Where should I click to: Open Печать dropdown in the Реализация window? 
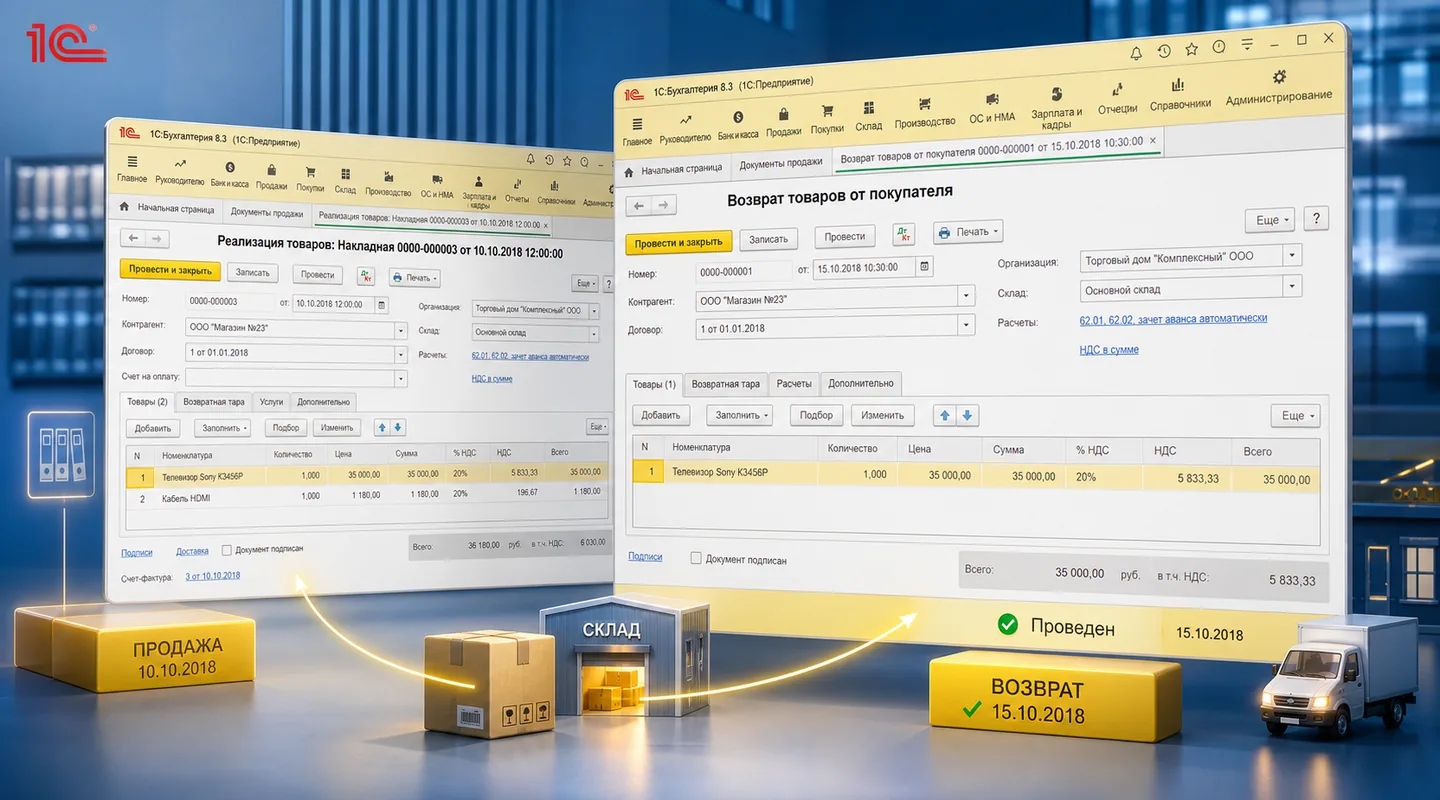[414, 278]
